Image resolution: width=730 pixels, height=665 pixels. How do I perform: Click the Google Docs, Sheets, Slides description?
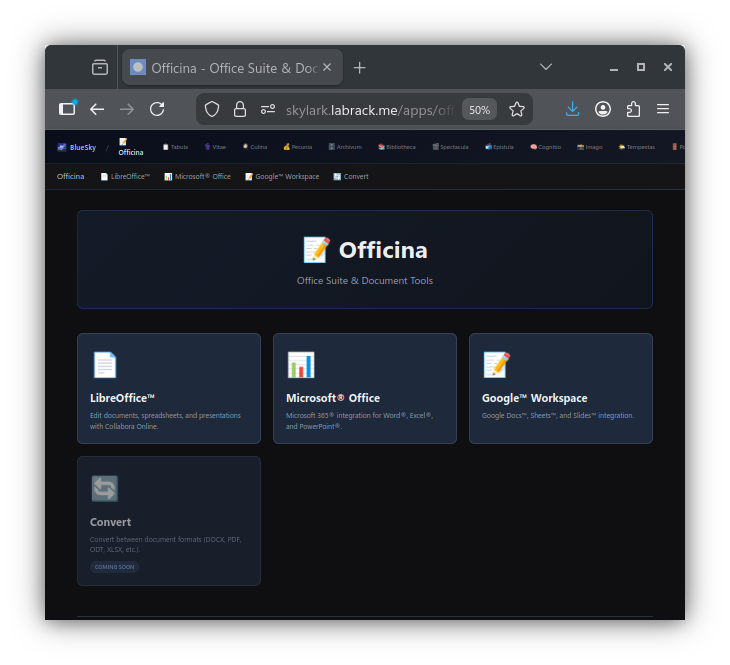tap(558, 415)
